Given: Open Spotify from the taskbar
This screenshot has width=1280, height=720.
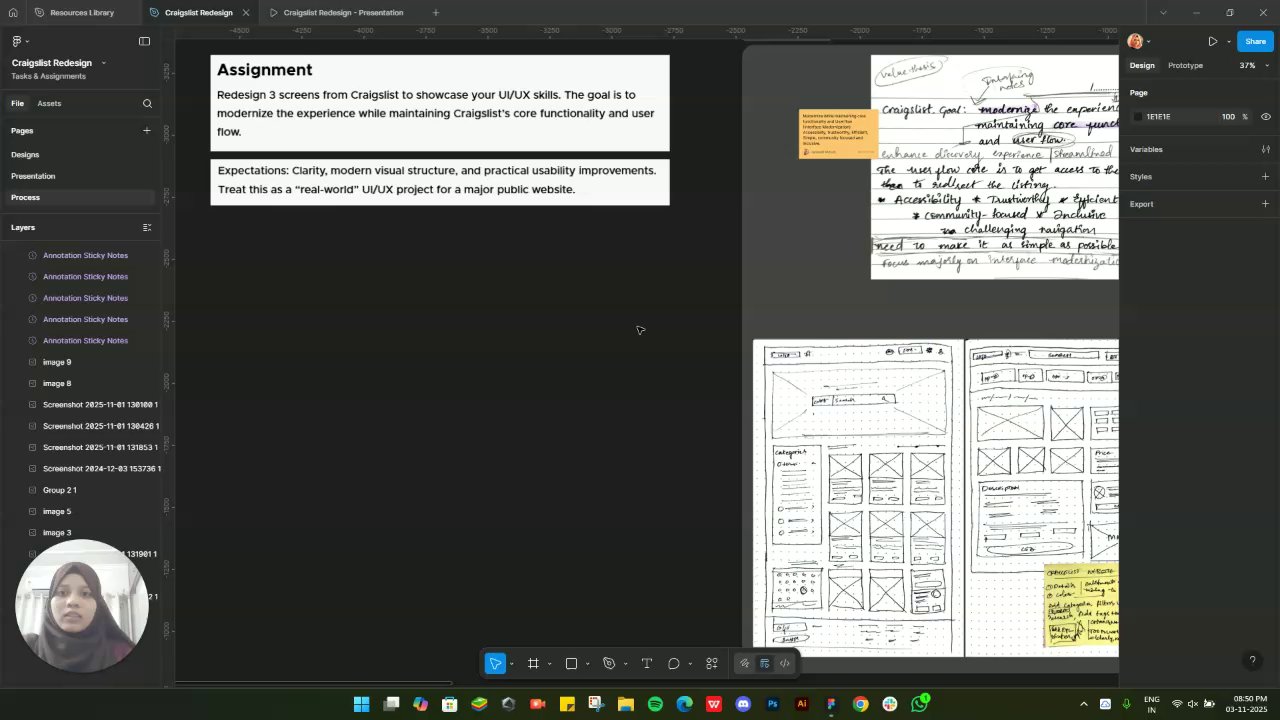Looking at the screenshot, I should [x=655, y=704].
